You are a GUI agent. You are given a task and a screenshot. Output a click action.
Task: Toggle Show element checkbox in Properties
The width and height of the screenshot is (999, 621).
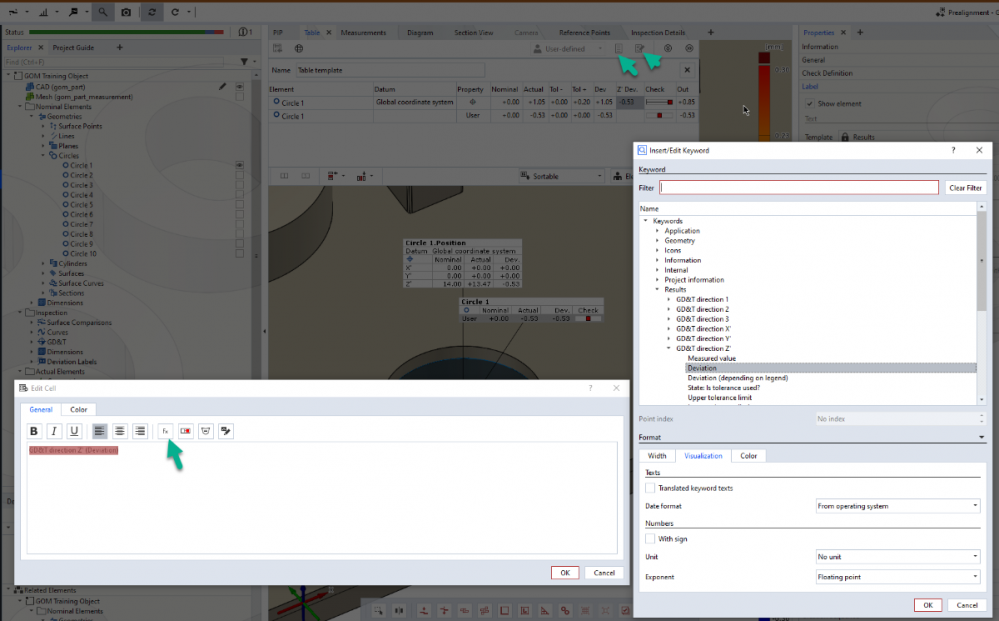(810, 104)
